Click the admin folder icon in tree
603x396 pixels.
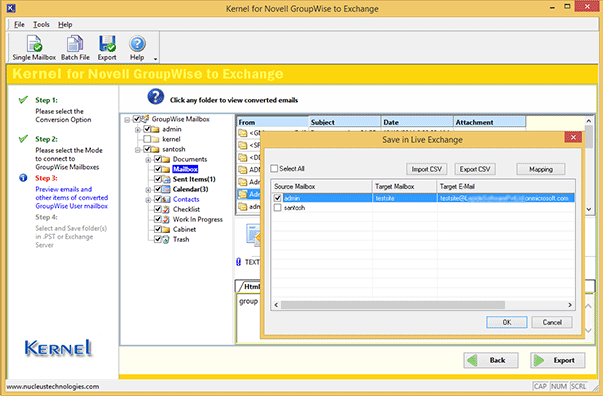point(155,129)
